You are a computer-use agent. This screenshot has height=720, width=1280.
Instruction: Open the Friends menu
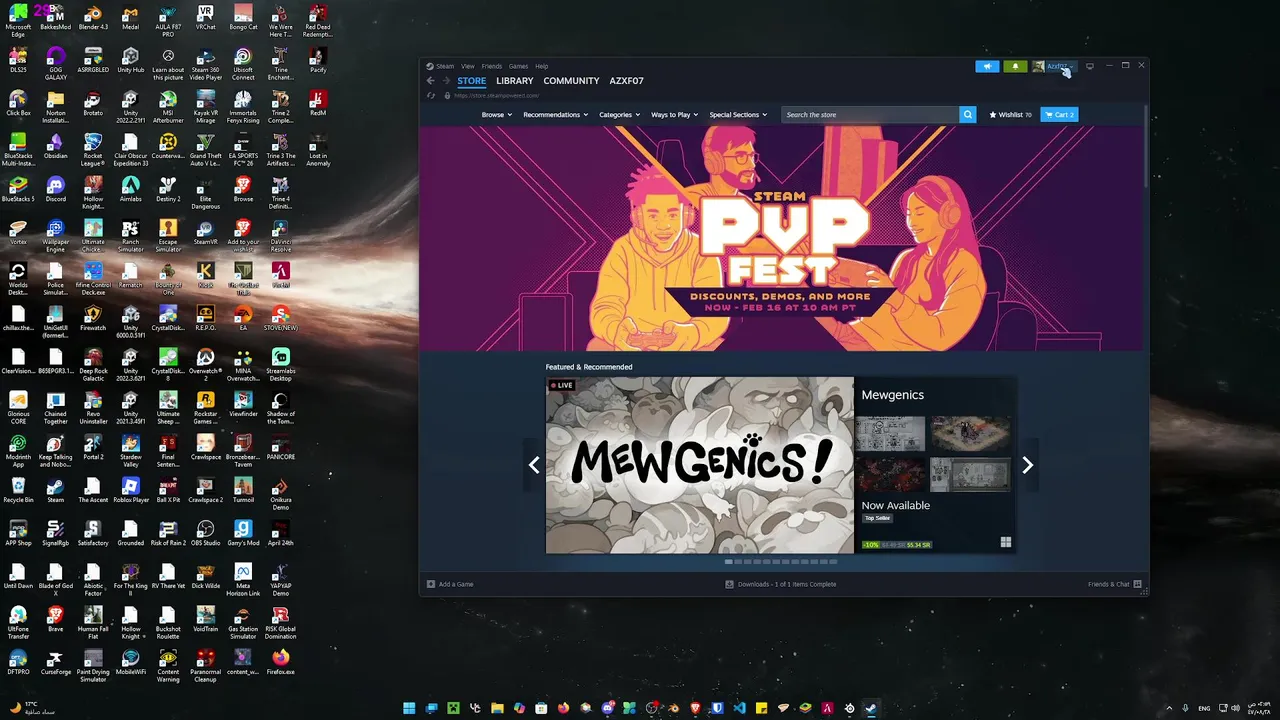[x=492, y=66]
